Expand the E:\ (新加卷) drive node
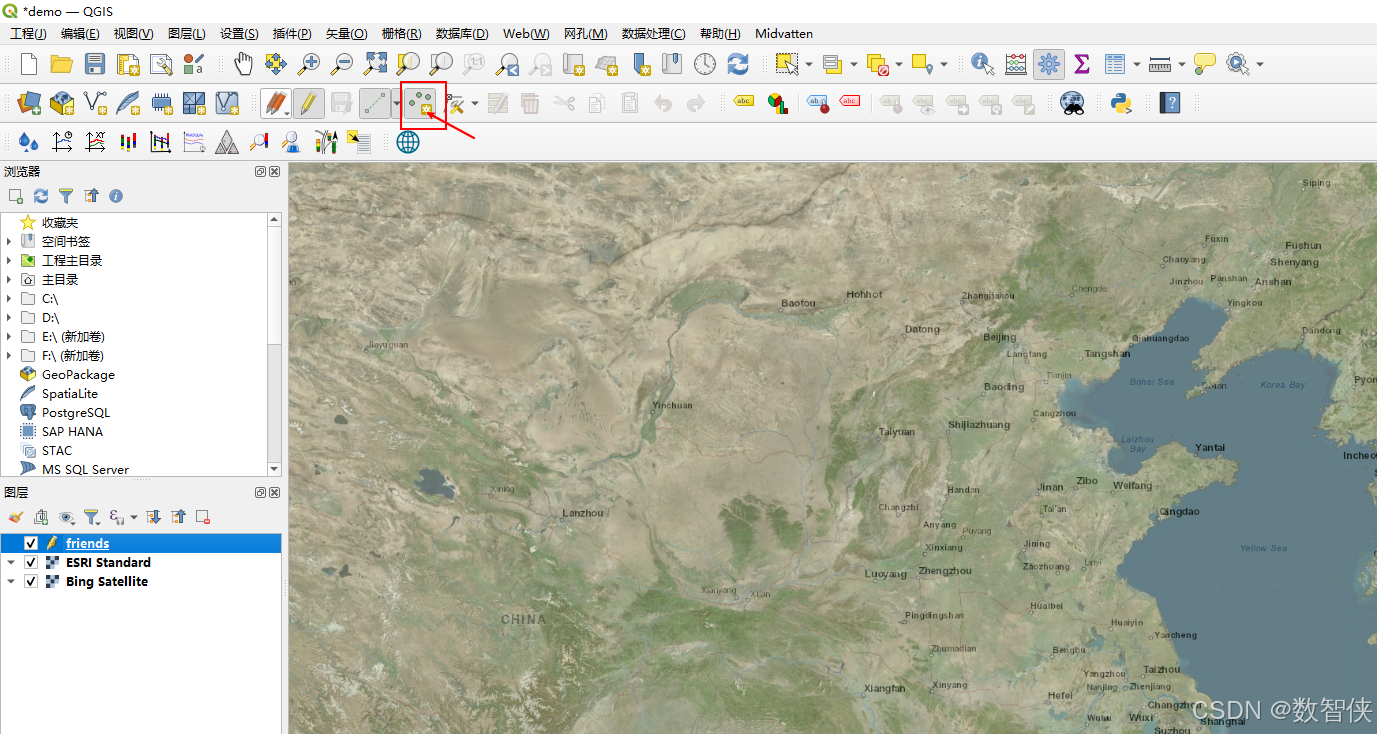This screenshot has width=1377, height=734. [9, 336]
